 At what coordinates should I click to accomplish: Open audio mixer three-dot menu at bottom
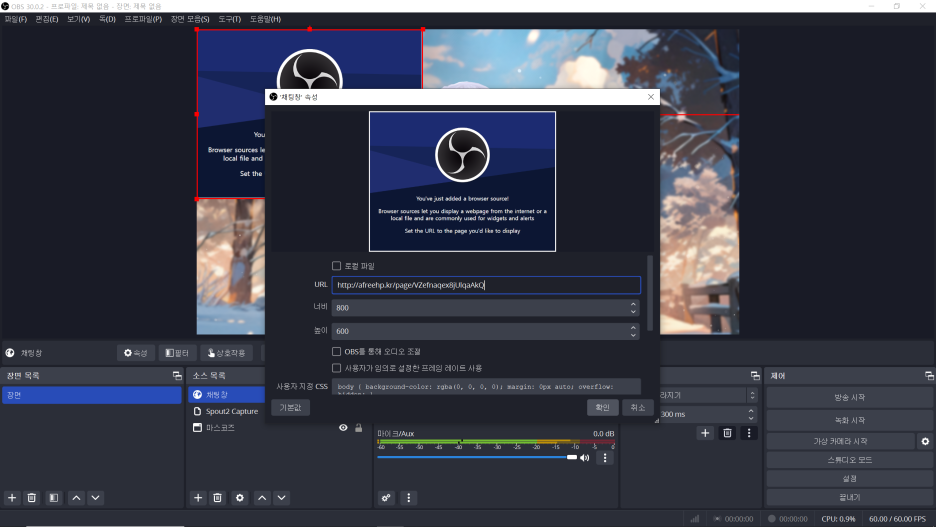pyautogui.click(x=409, y=498)
